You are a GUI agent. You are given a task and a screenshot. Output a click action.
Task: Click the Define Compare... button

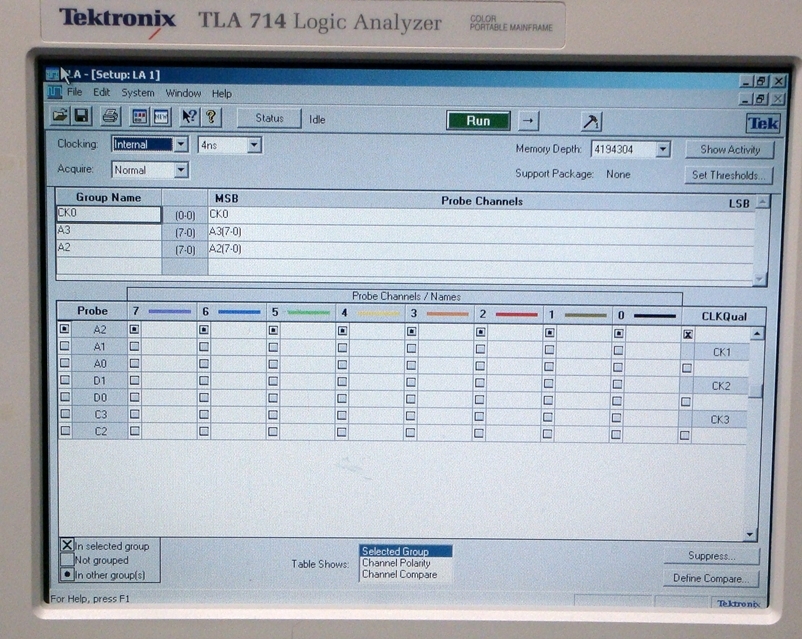pyautogui.click(x=710, y=578)
